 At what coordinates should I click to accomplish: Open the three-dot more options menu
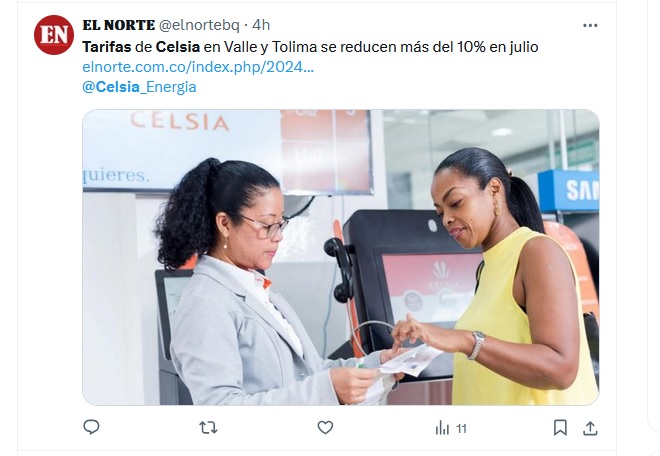590,25
